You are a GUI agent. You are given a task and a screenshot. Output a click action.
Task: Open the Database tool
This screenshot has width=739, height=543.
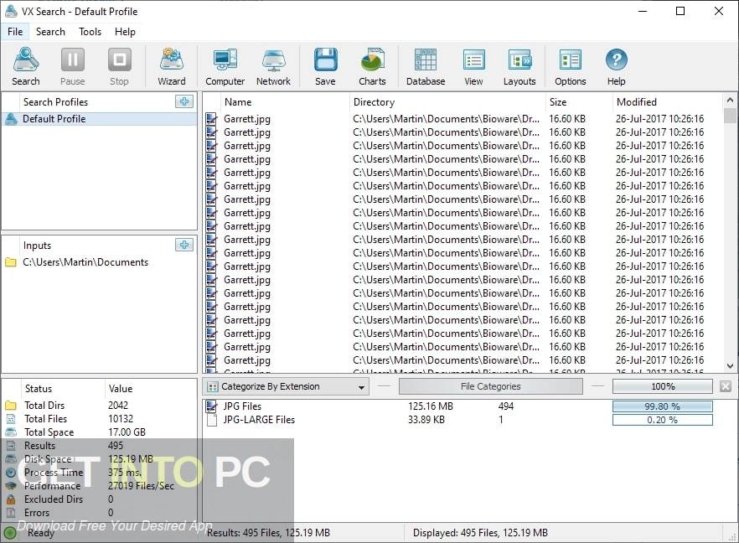tap(426, 66)
